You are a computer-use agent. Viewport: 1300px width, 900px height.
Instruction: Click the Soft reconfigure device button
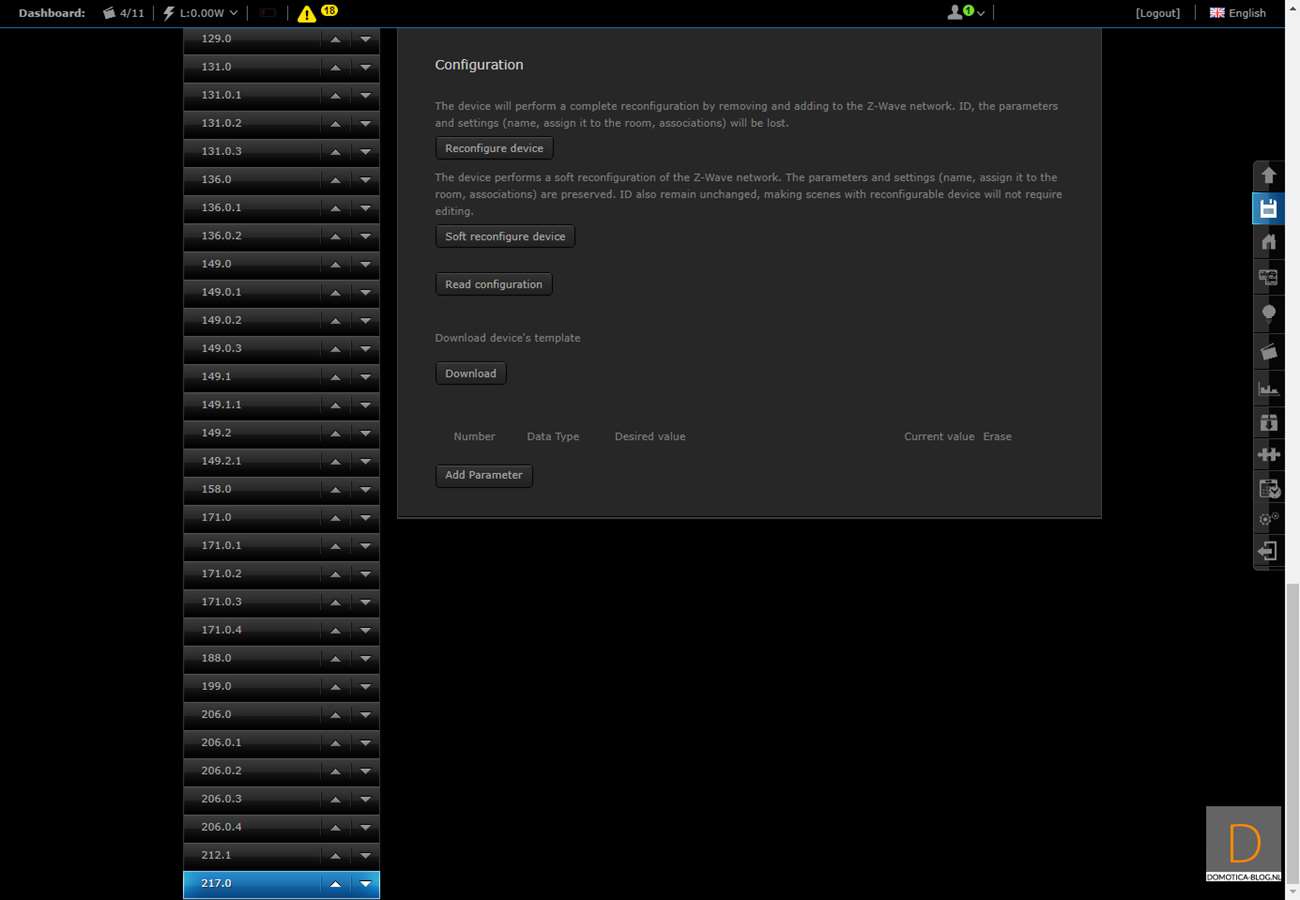pyautogui.click(x=505, y=236)
